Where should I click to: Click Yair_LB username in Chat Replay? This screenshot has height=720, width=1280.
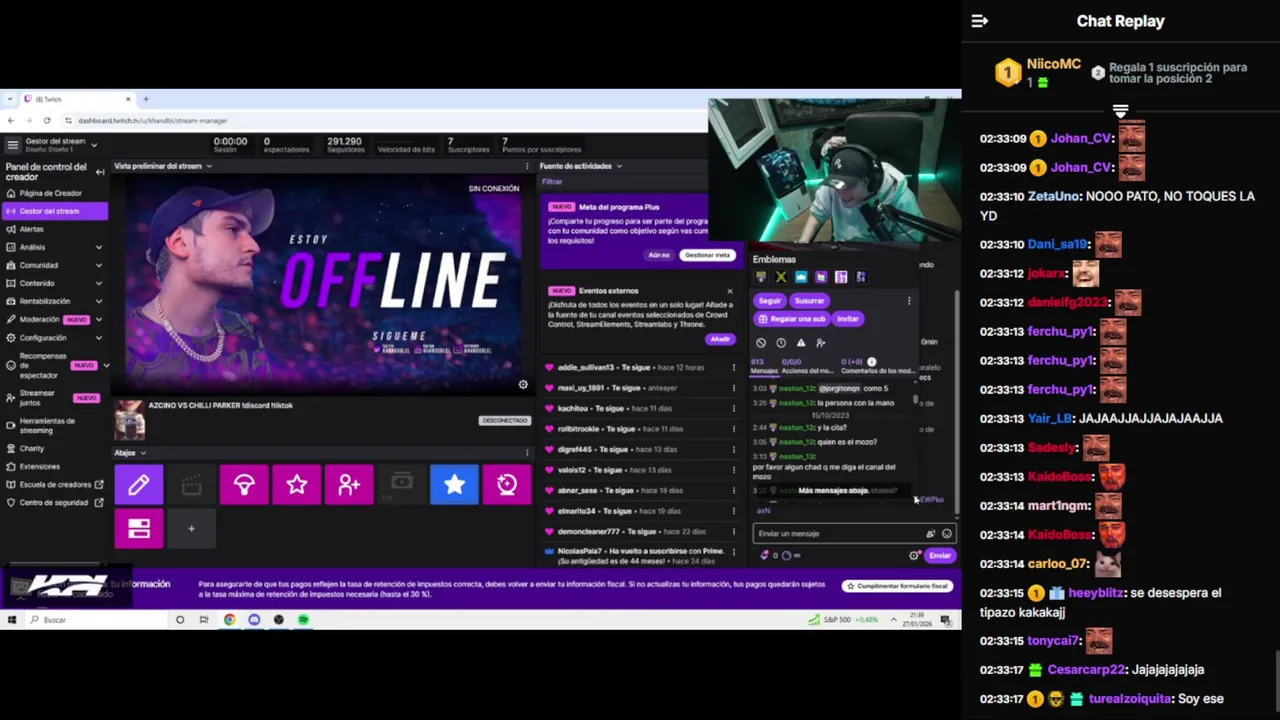1051,419
